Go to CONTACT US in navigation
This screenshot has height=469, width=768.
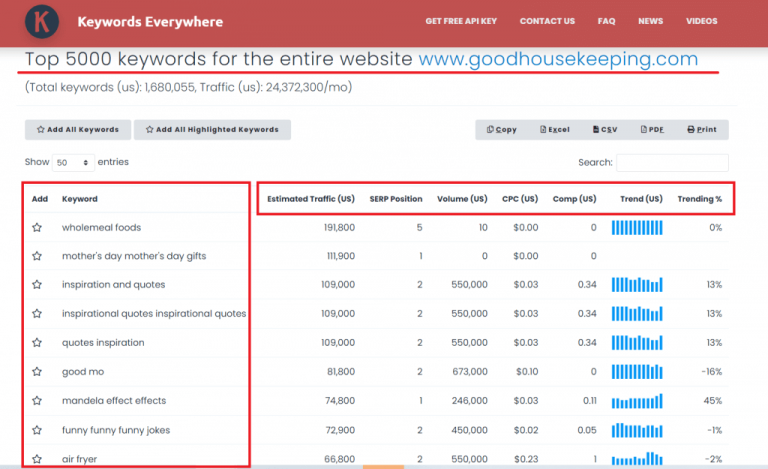coord(547,21)
